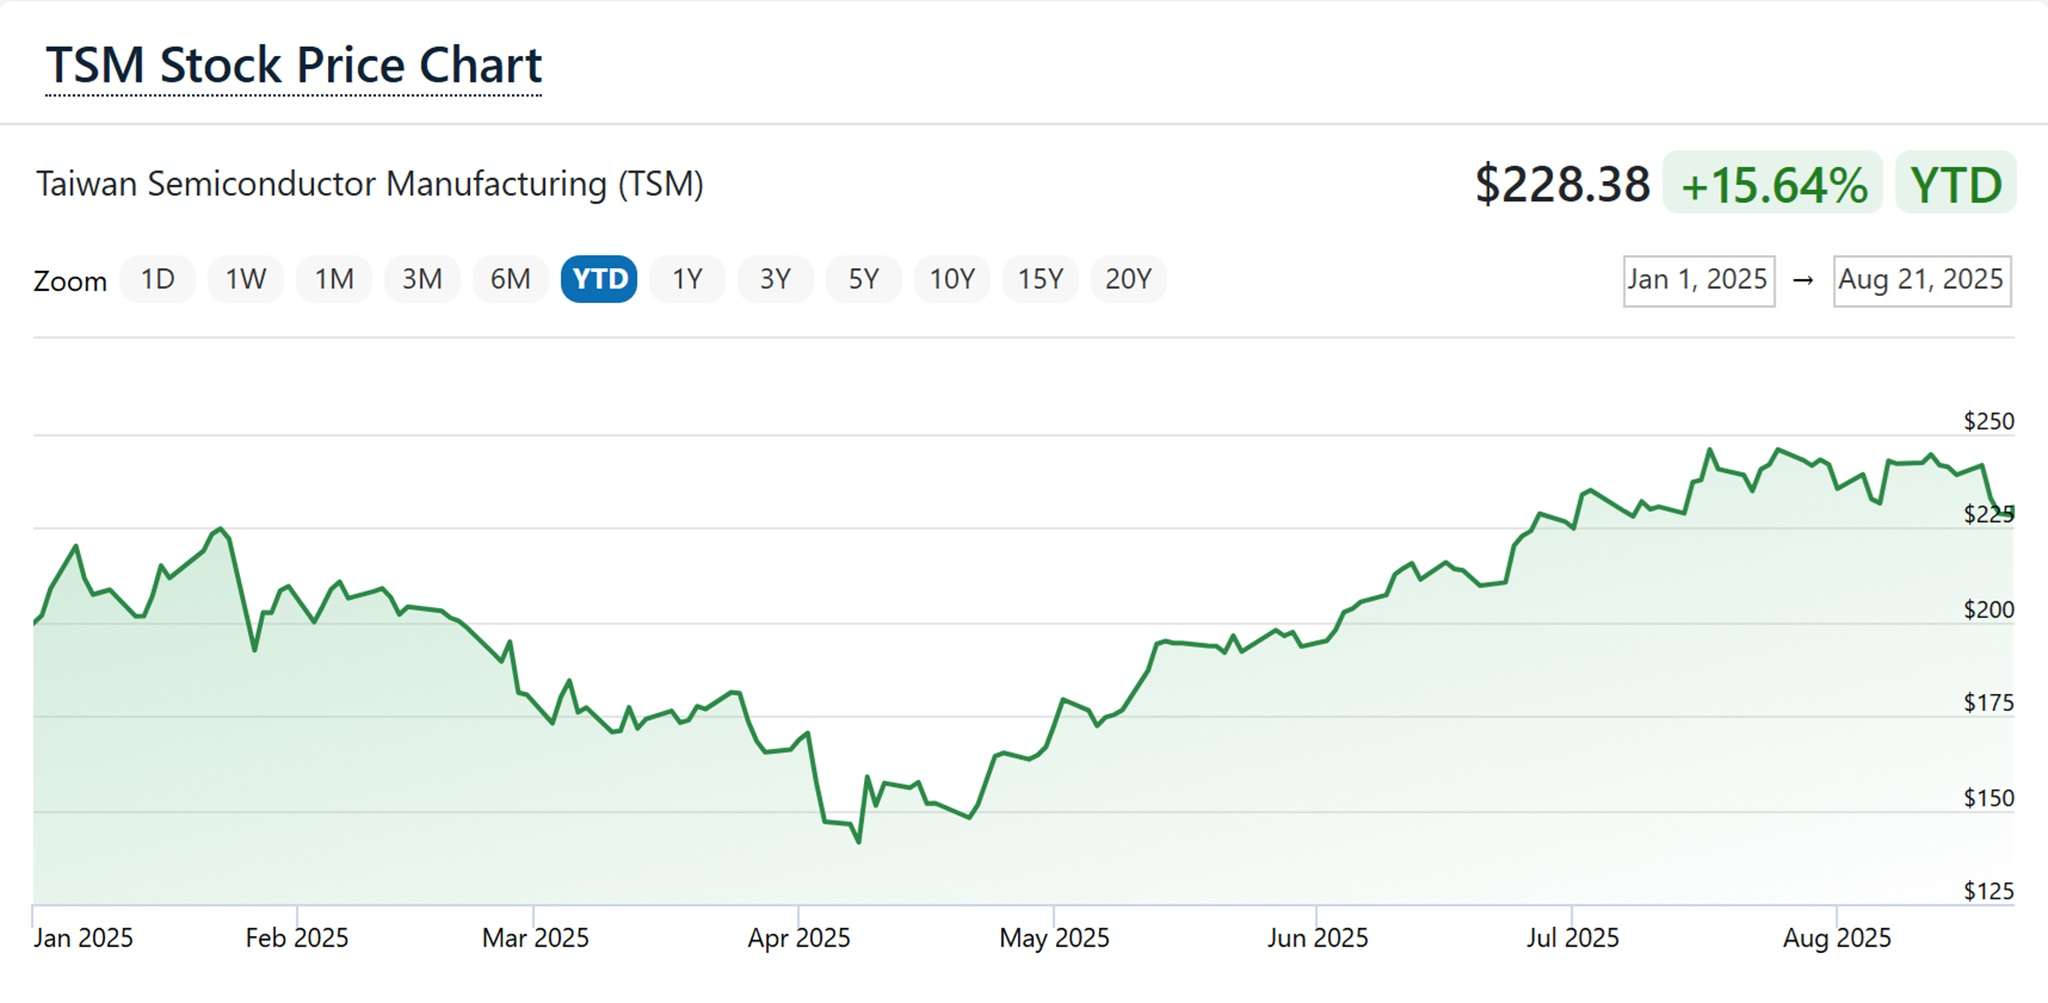Select the 1D zoom range

click(x=157, y=279)
